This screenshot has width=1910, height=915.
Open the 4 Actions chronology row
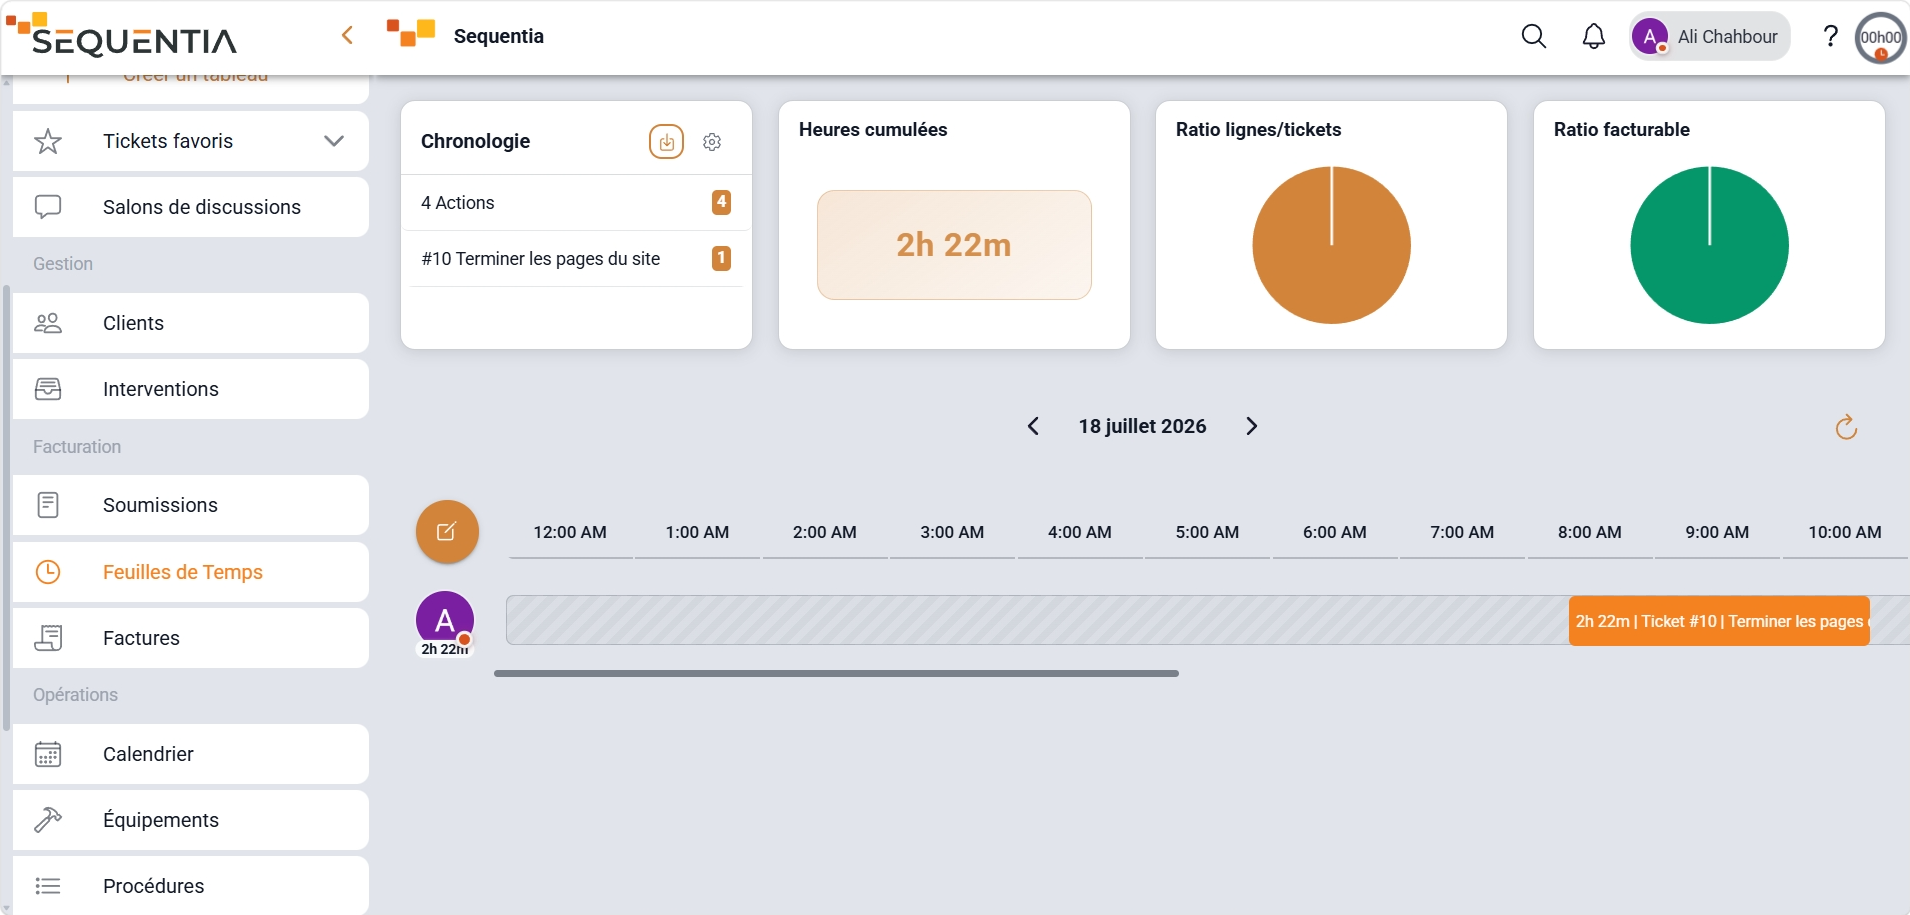click(576, 203)
